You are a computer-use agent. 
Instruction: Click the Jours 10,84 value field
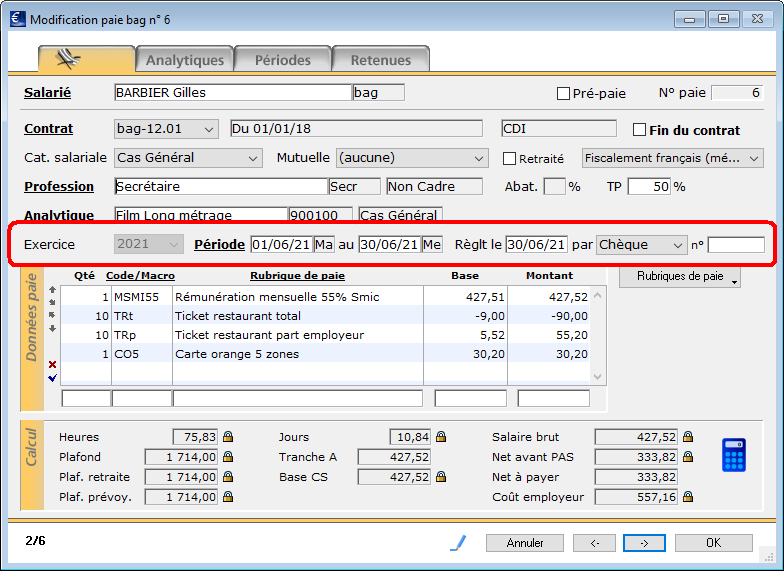click(410, 437)
